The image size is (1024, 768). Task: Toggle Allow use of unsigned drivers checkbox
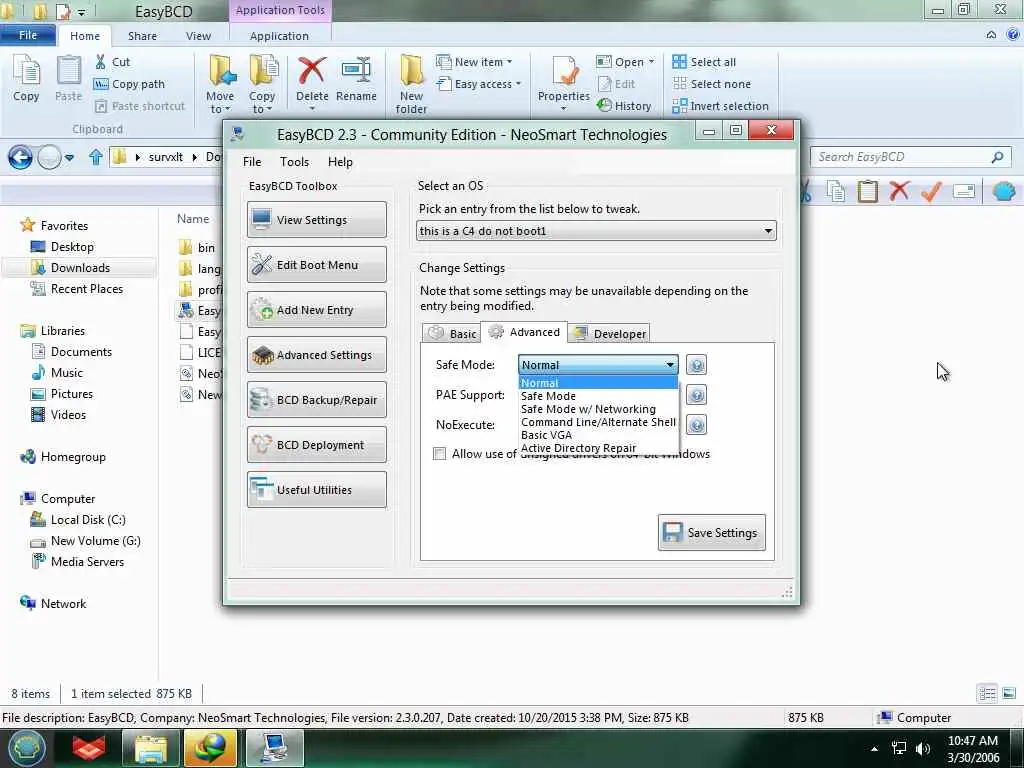point(440,454)
